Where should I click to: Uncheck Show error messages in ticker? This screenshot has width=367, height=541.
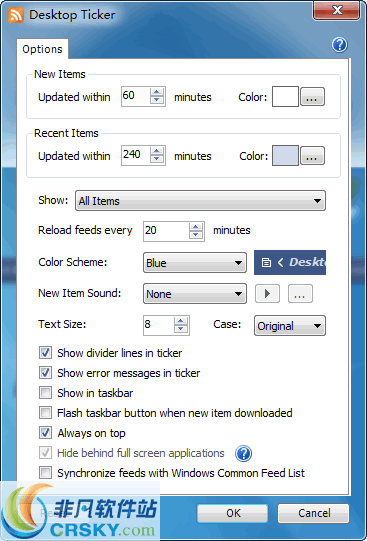pos(46,373)
